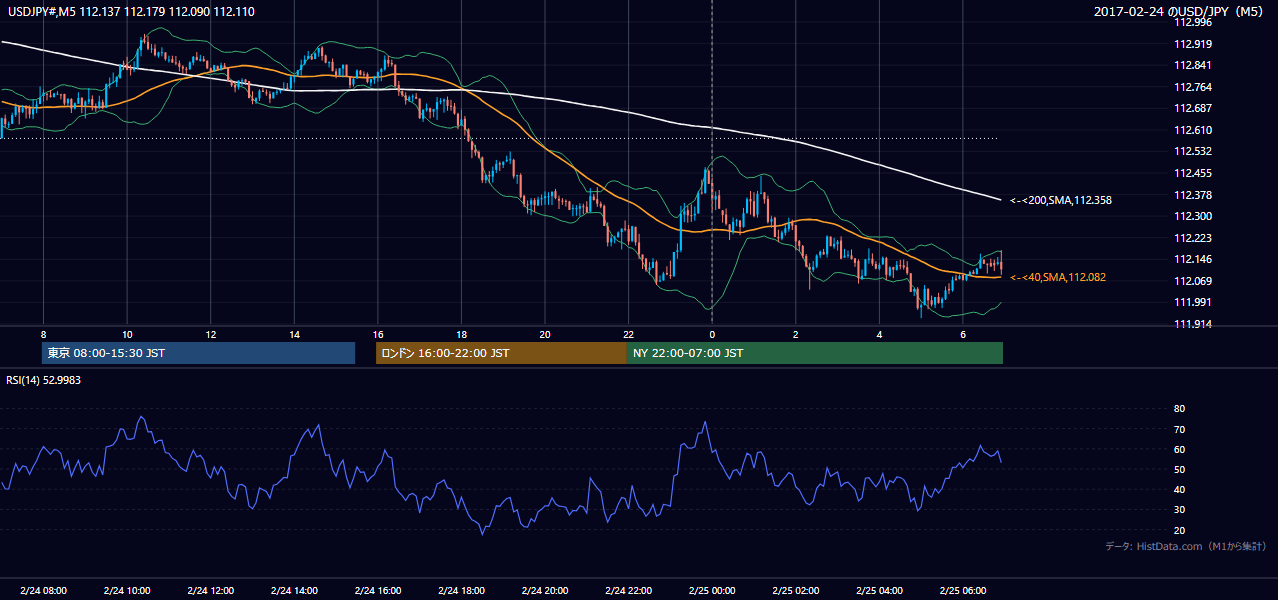Viewport: 1278px width, 600px height.
Task: Click price level 112.223 on the axis
Action: (1192, 238)
